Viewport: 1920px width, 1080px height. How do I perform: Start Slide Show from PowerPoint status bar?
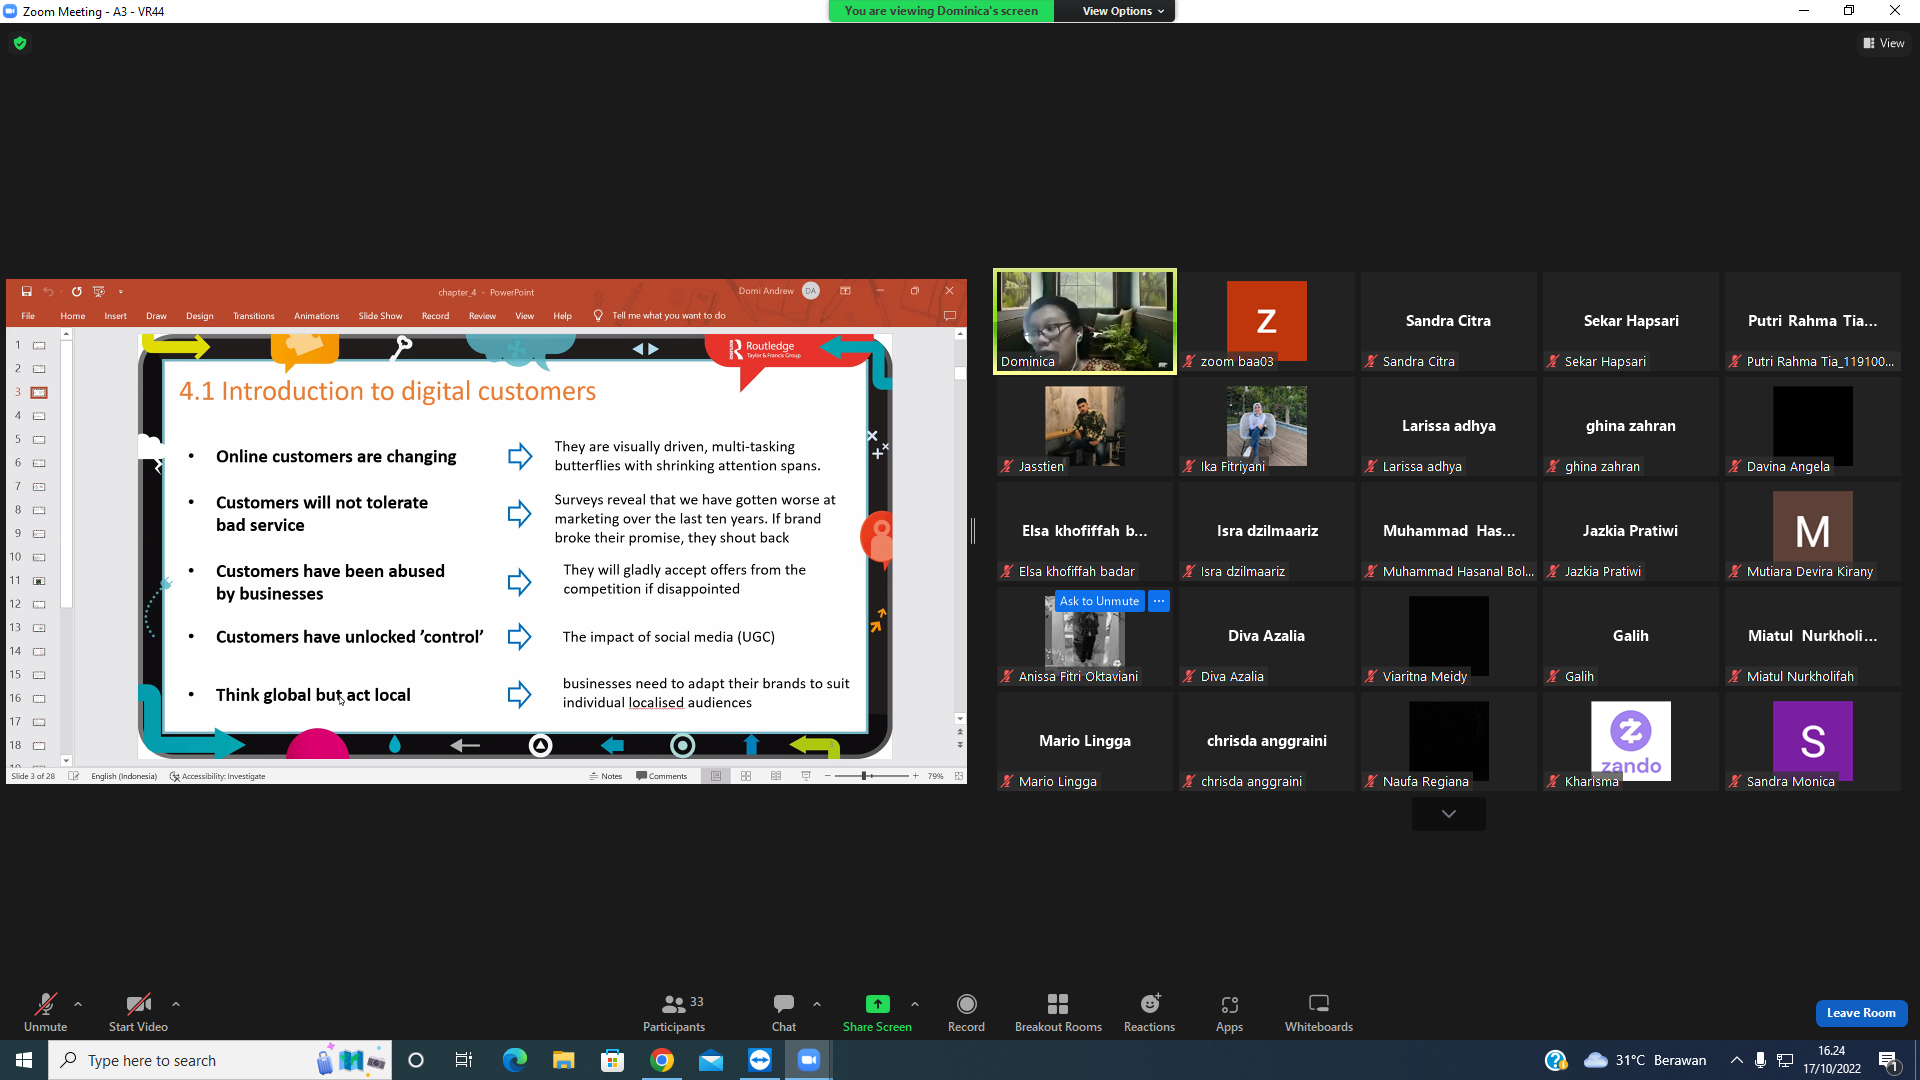pos(806,776)
